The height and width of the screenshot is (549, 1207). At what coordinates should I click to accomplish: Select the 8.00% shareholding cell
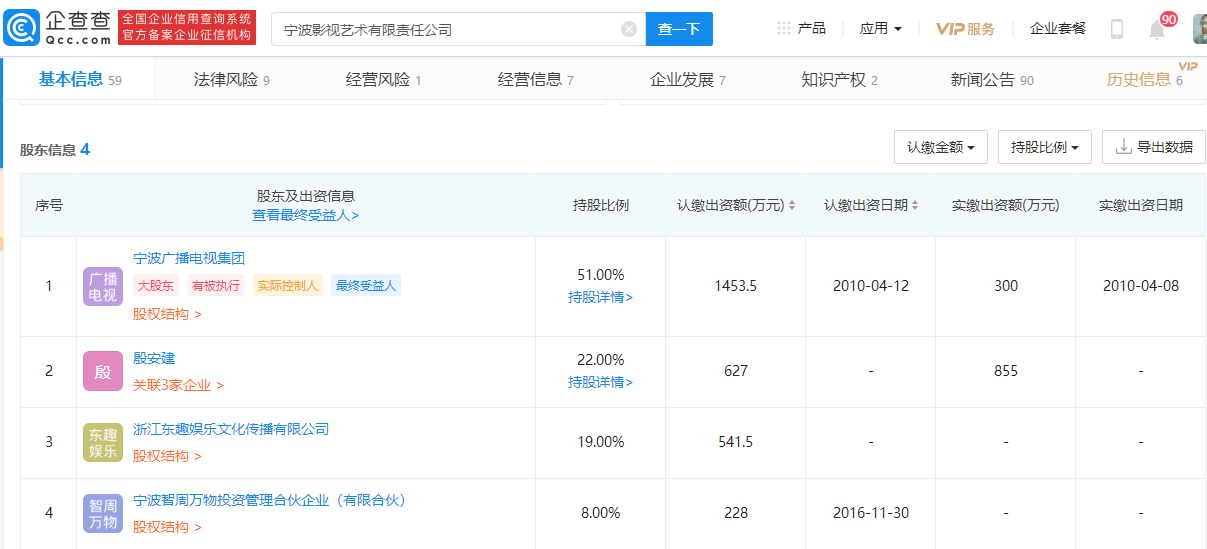point(600,513)
